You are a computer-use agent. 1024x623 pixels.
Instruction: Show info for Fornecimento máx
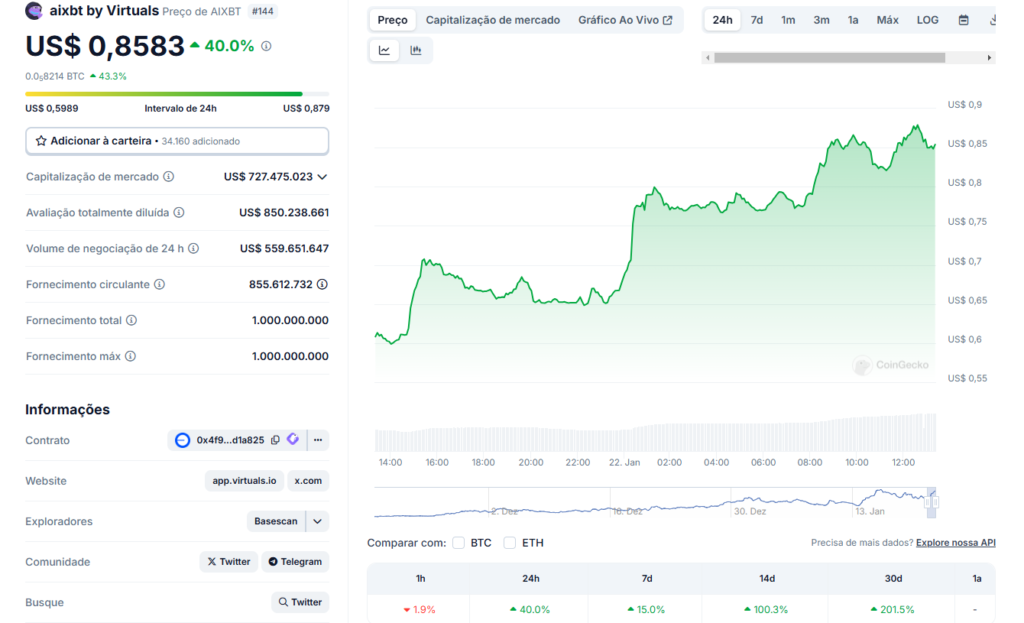pos(131,356)
